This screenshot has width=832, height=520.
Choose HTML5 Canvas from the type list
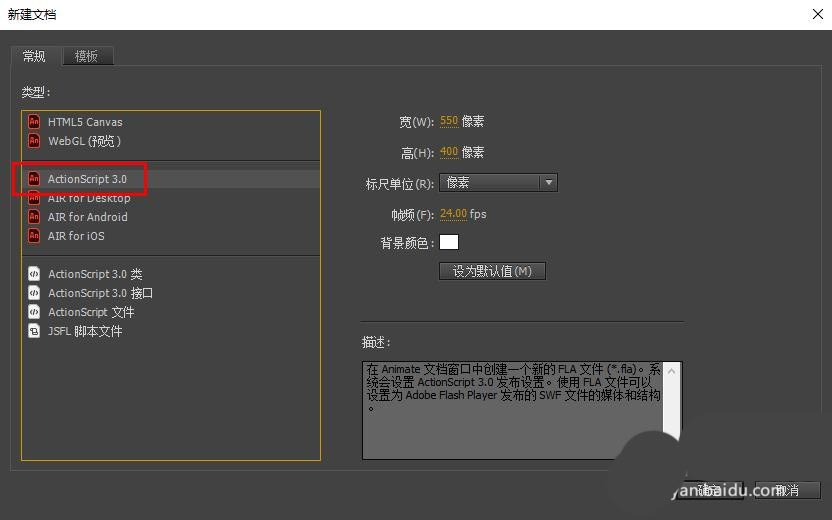(x=85, y=122)
